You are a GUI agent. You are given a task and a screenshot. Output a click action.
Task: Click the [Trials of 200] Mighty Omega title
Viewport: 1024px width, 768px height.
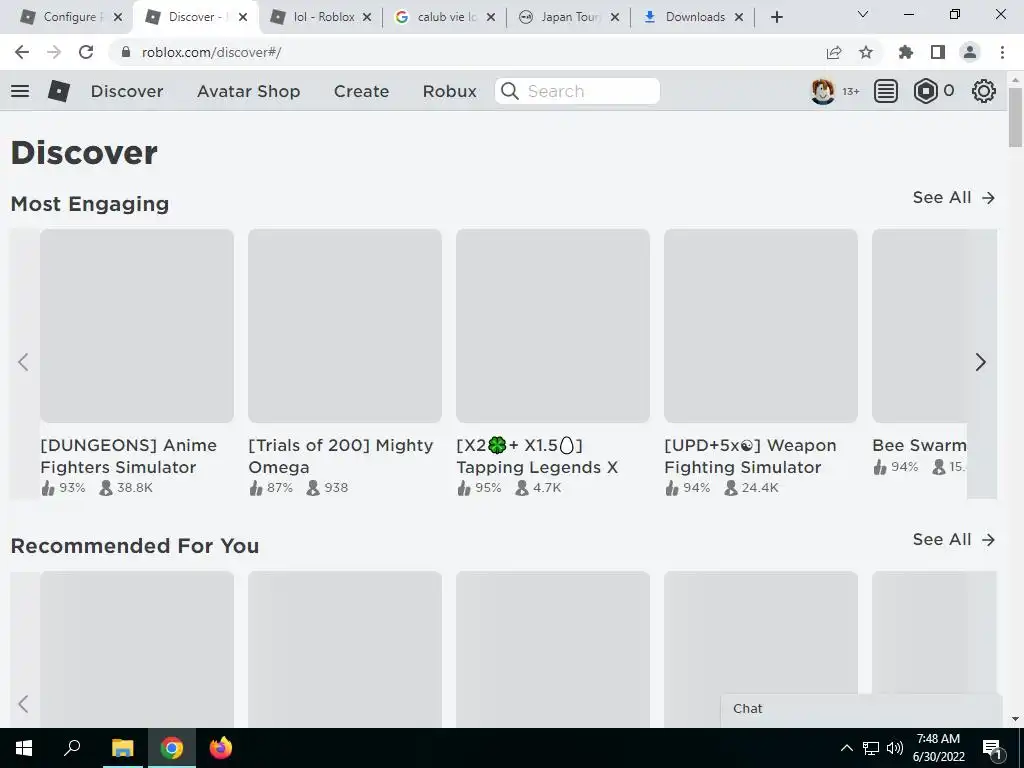[x=341, y=456]
